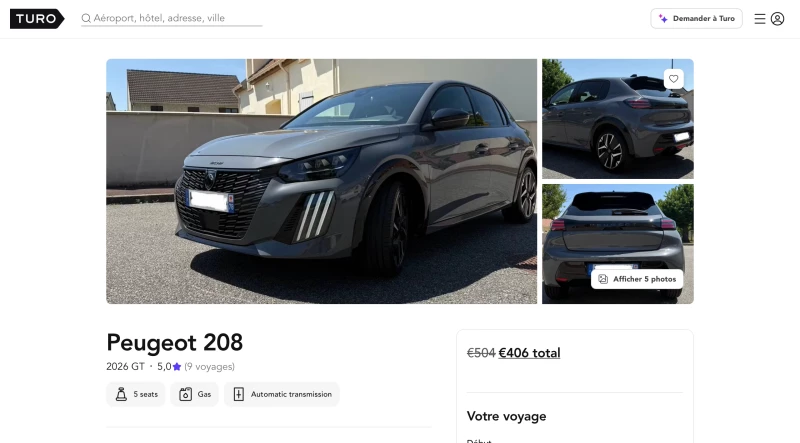Click the Automatic transmission gear icon
The height and width of the screenshot is (443, 800).
pyautogui.click(x=238, y=394)
